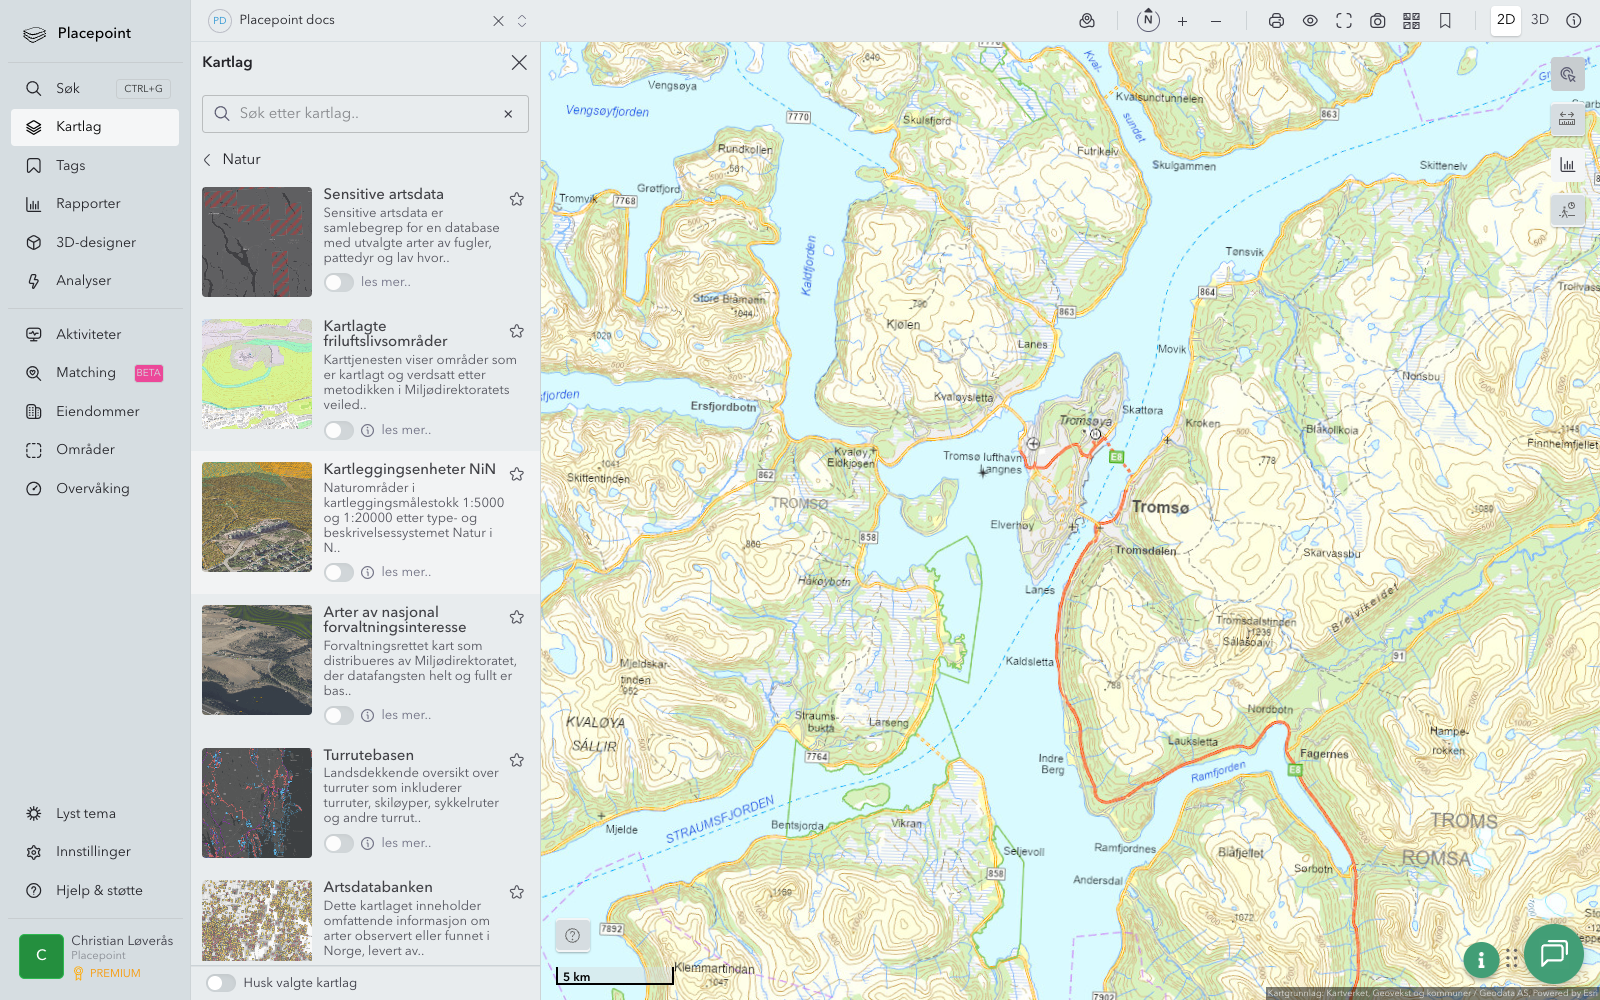The width and height of the screenshot is (1600, 1000).
Task: Click the Søk etter kartlag field
Action: point(365,114)
